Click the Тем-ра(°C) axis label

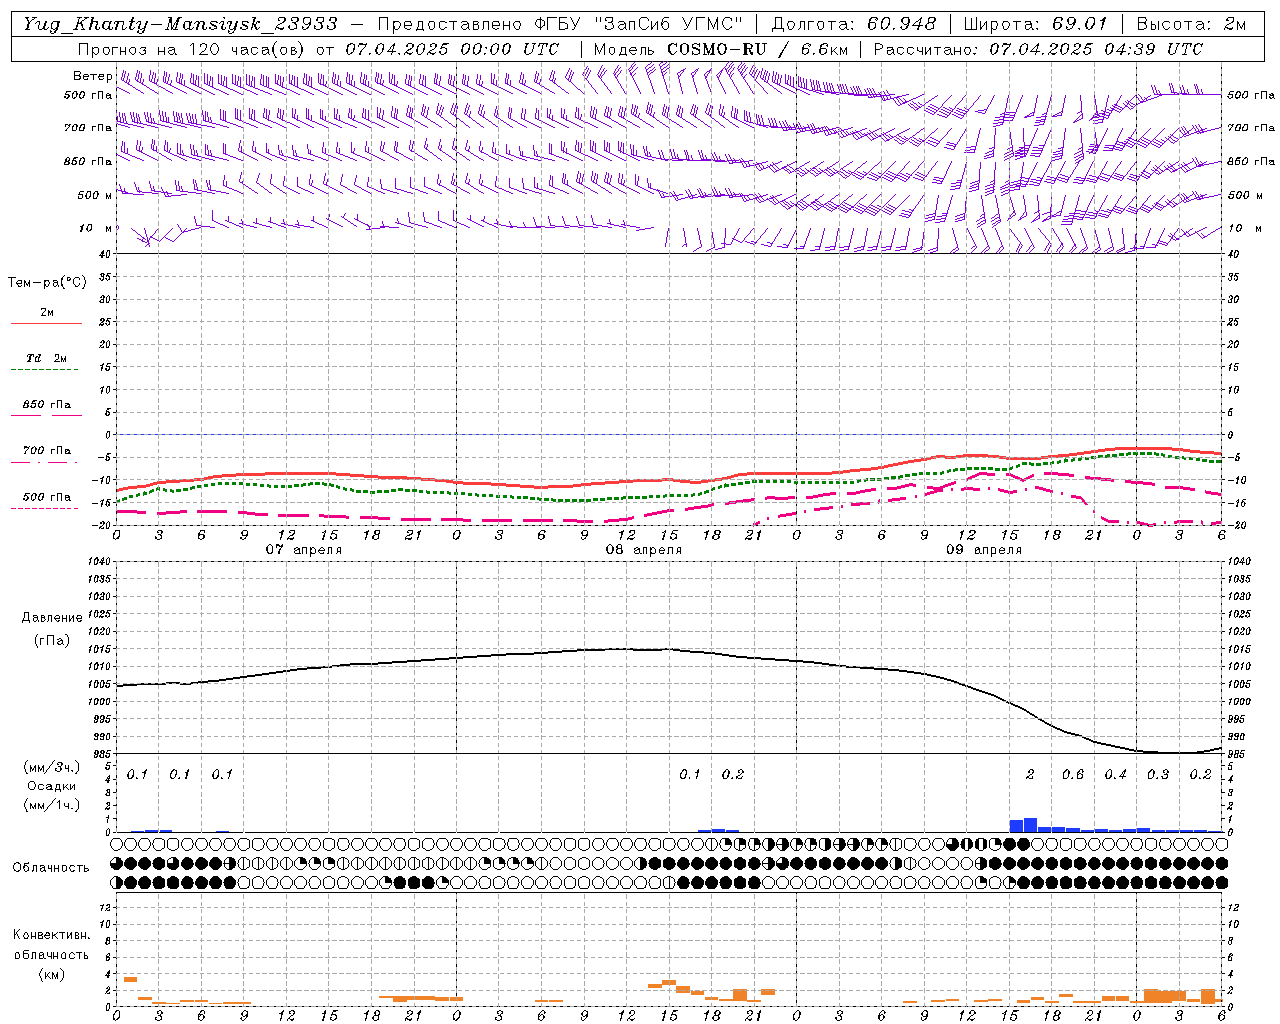tap(47, 282)
